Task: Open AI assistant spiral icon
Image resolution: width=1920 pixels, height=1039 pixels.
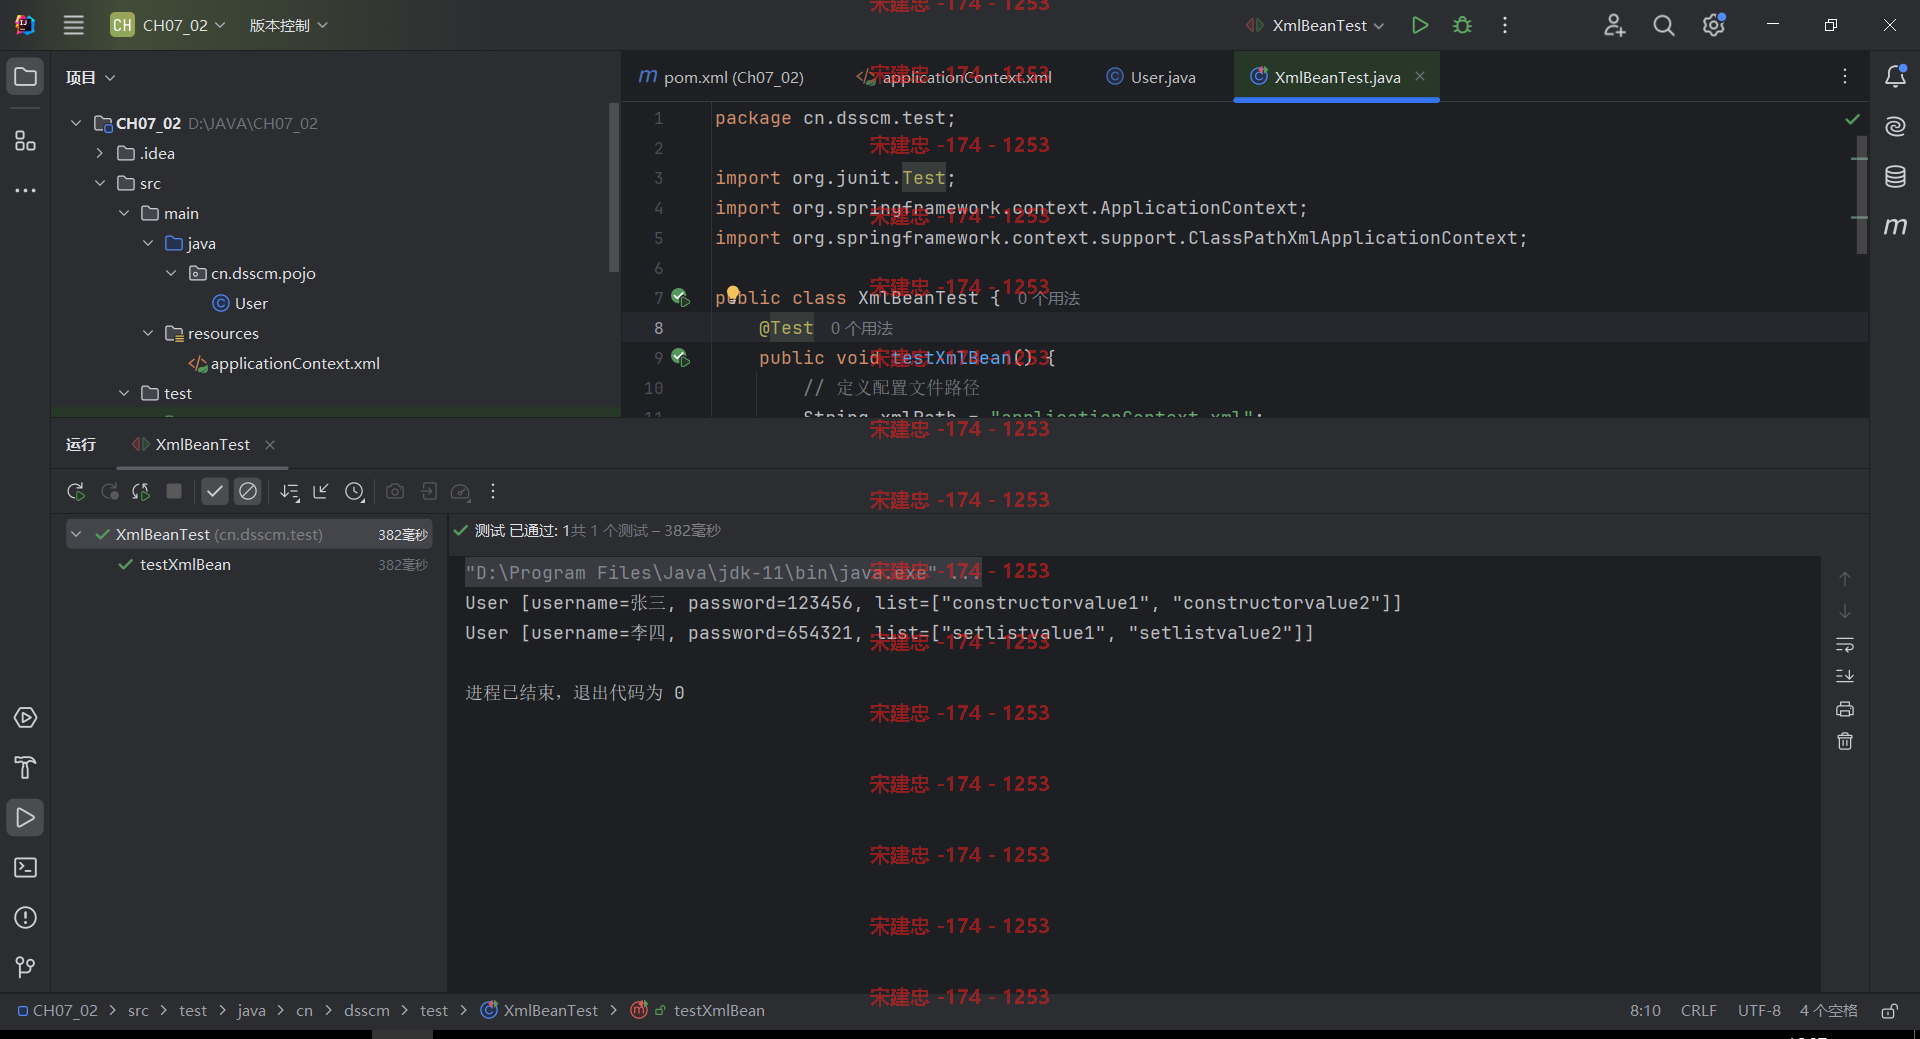Action: (1895, 126)
